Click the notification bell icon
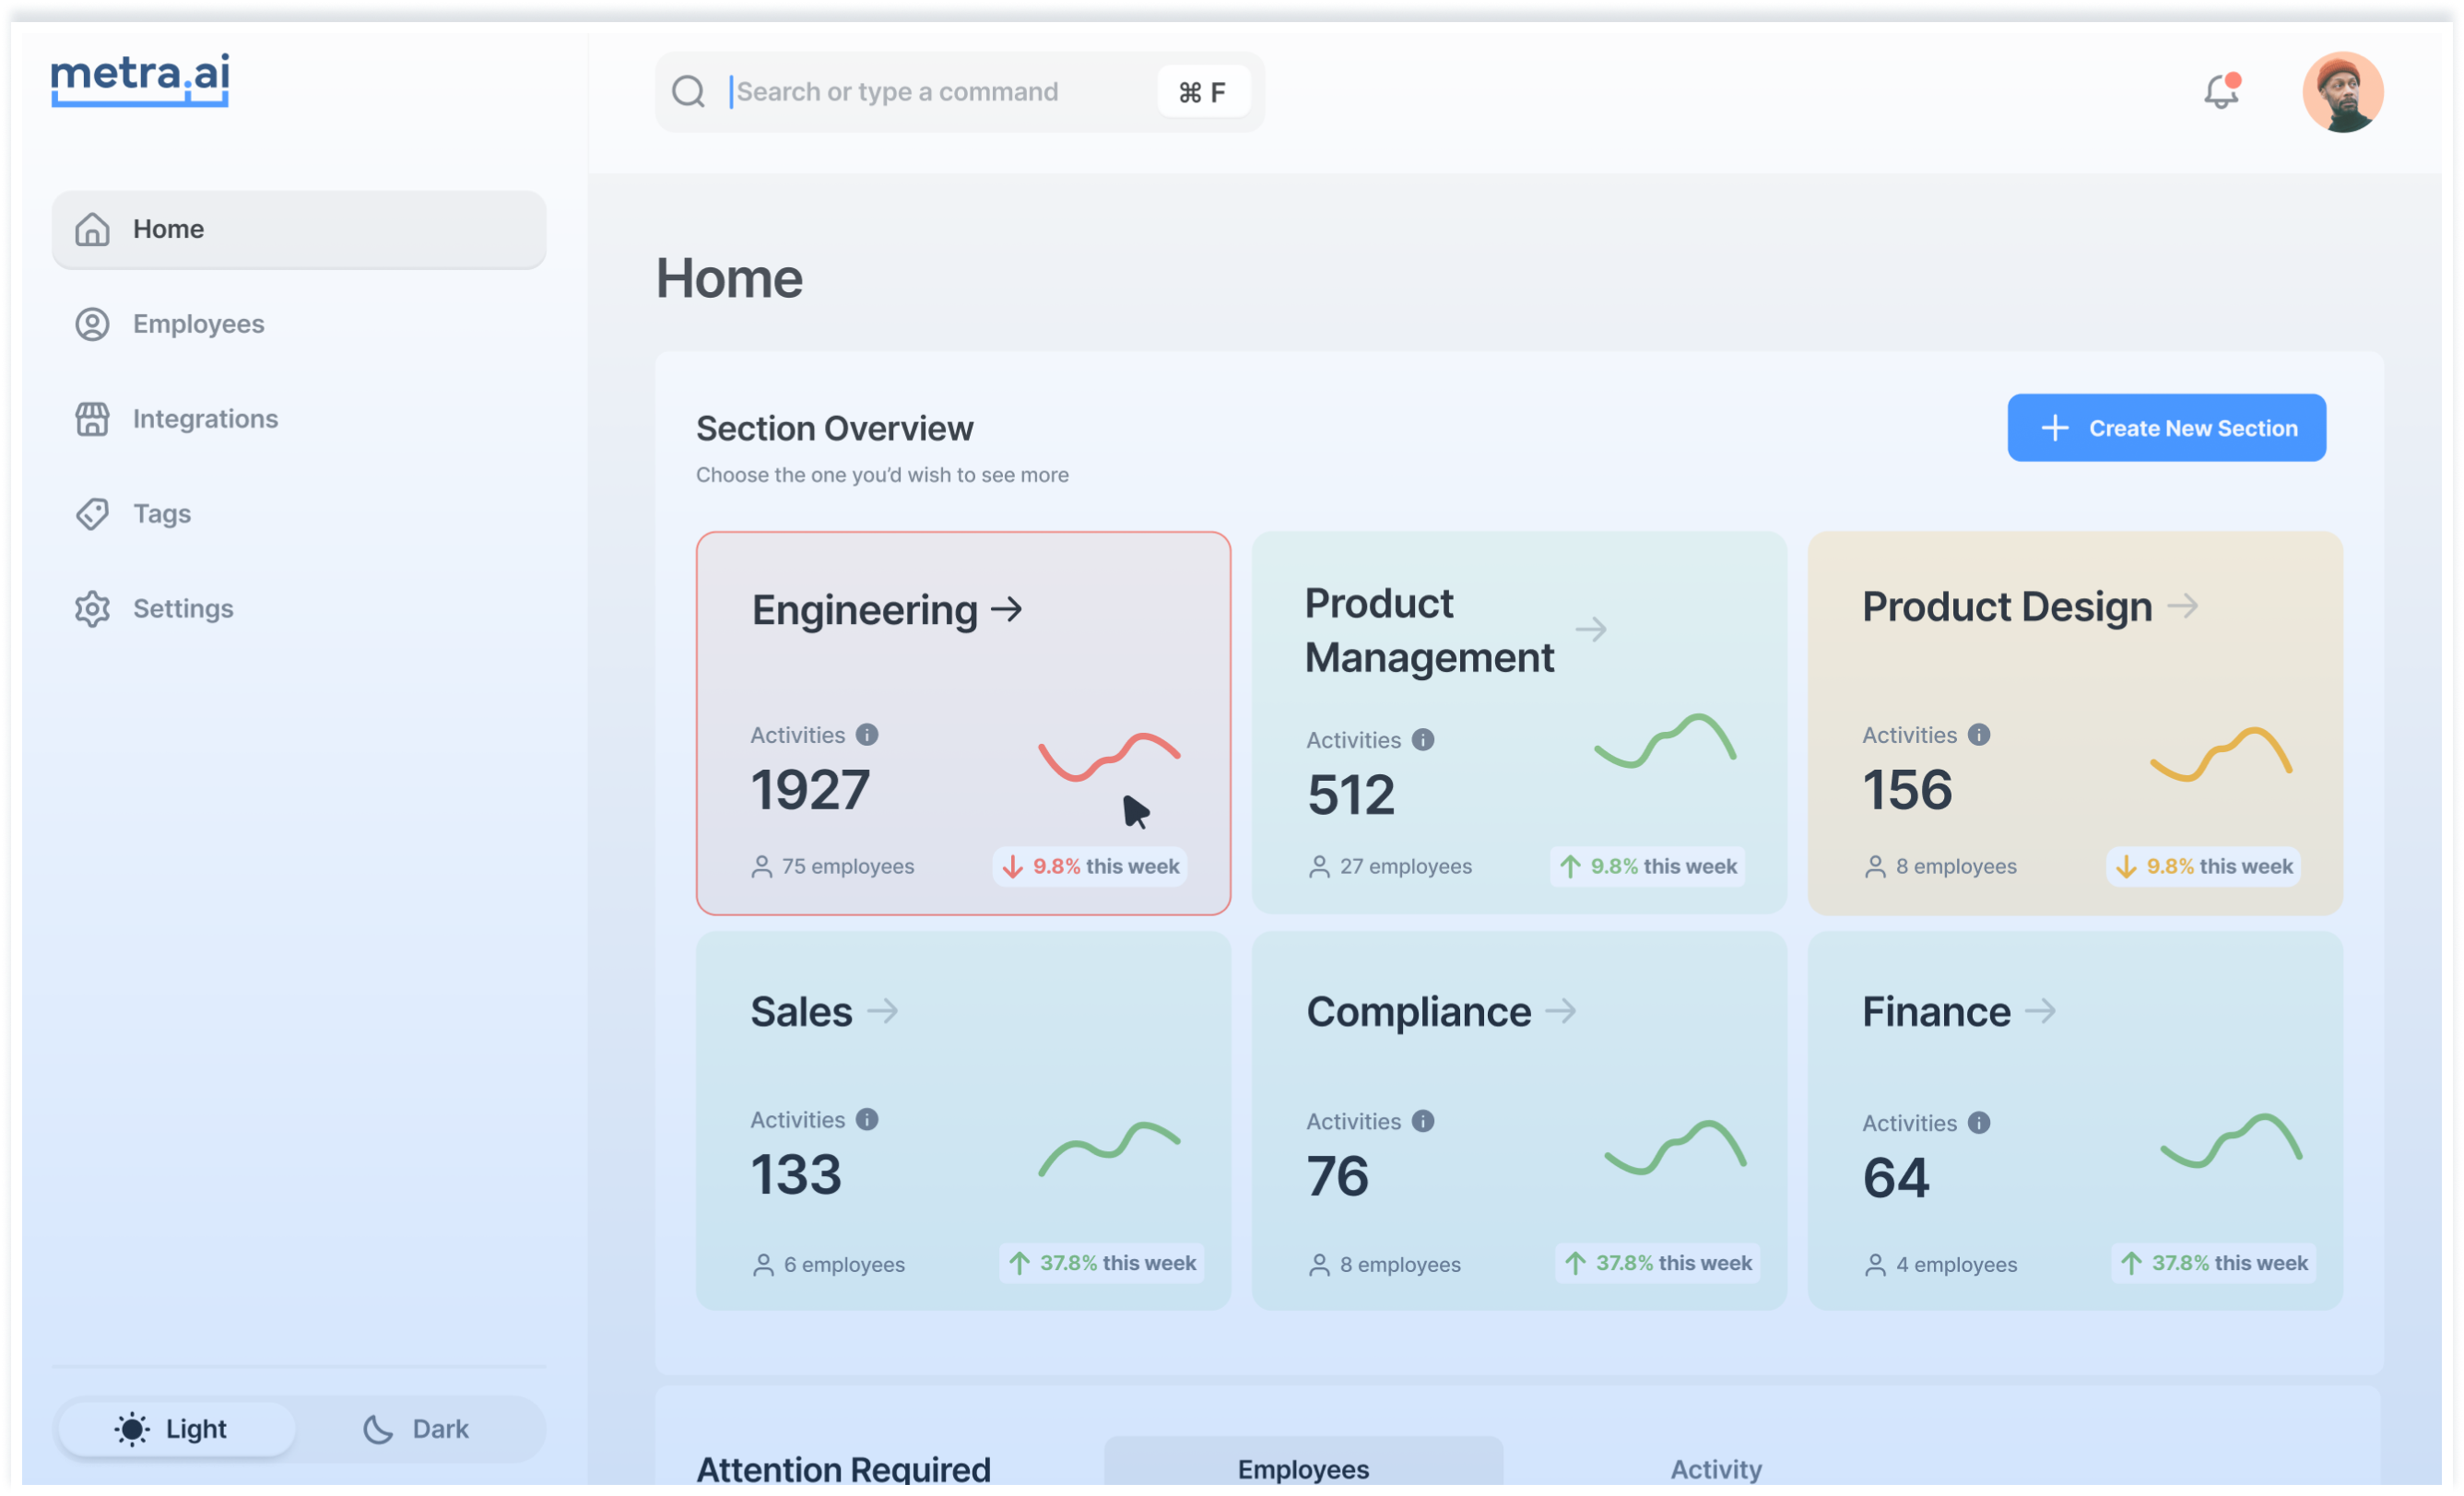 pyautogui.click(x=2220, y=92)
